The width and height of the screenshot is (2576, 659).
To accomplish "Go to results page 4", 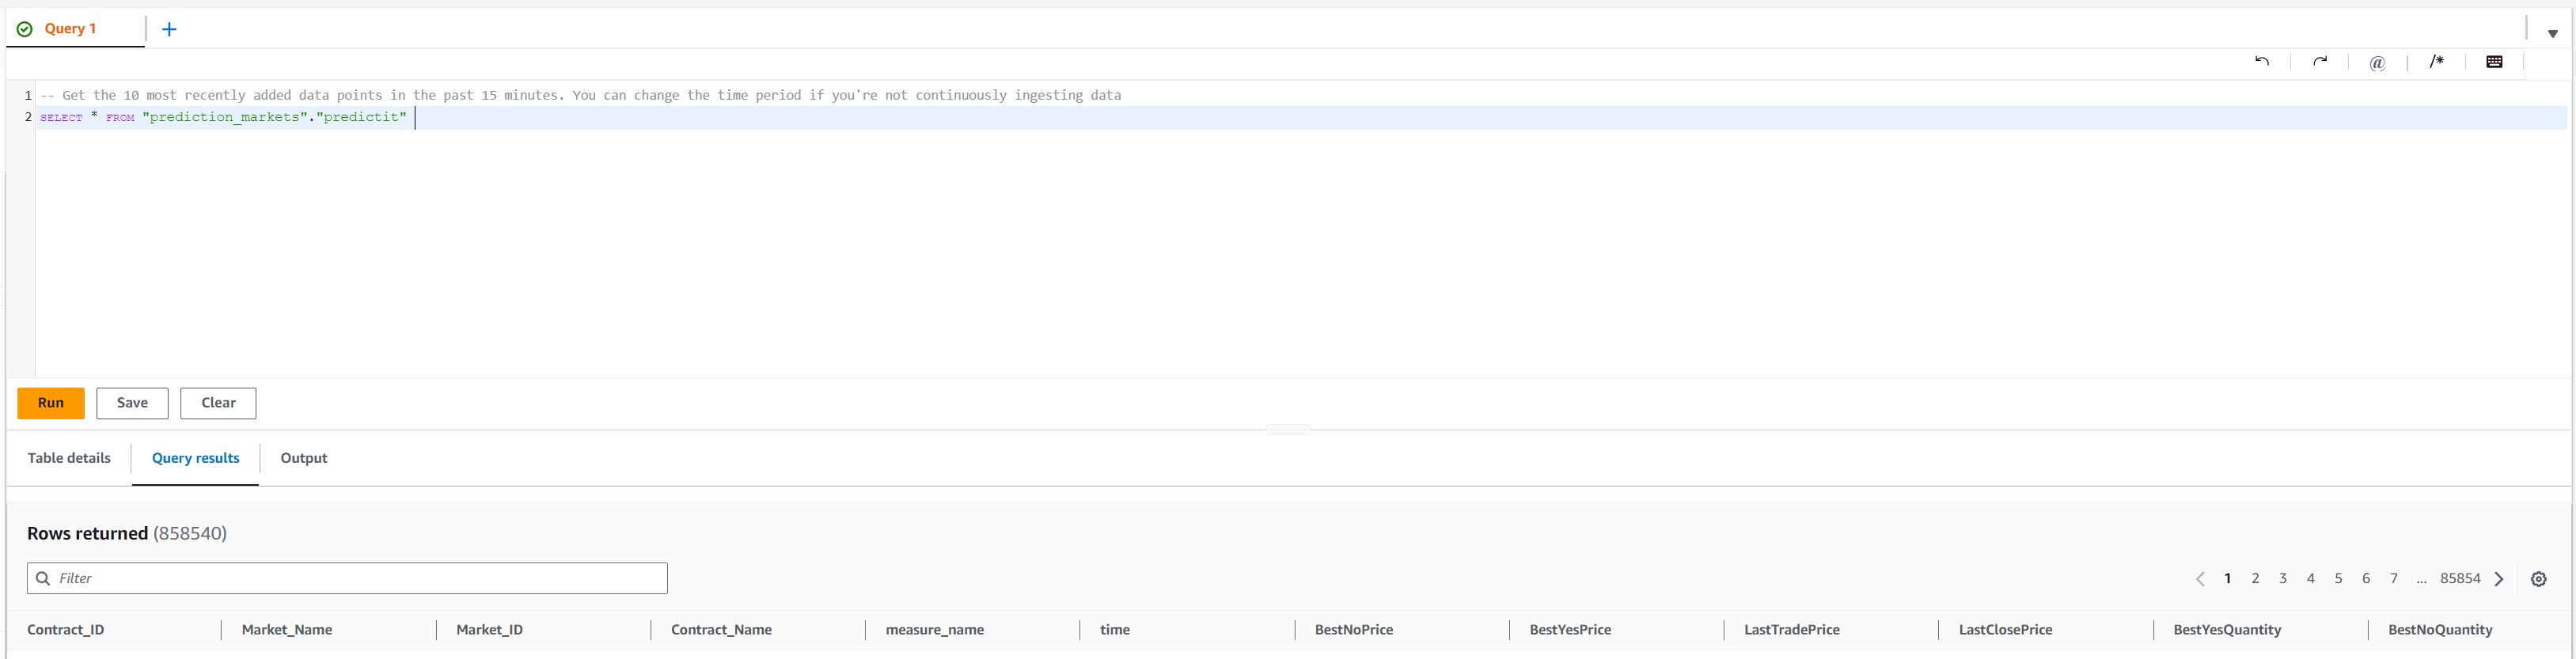I will [2311, 578].
